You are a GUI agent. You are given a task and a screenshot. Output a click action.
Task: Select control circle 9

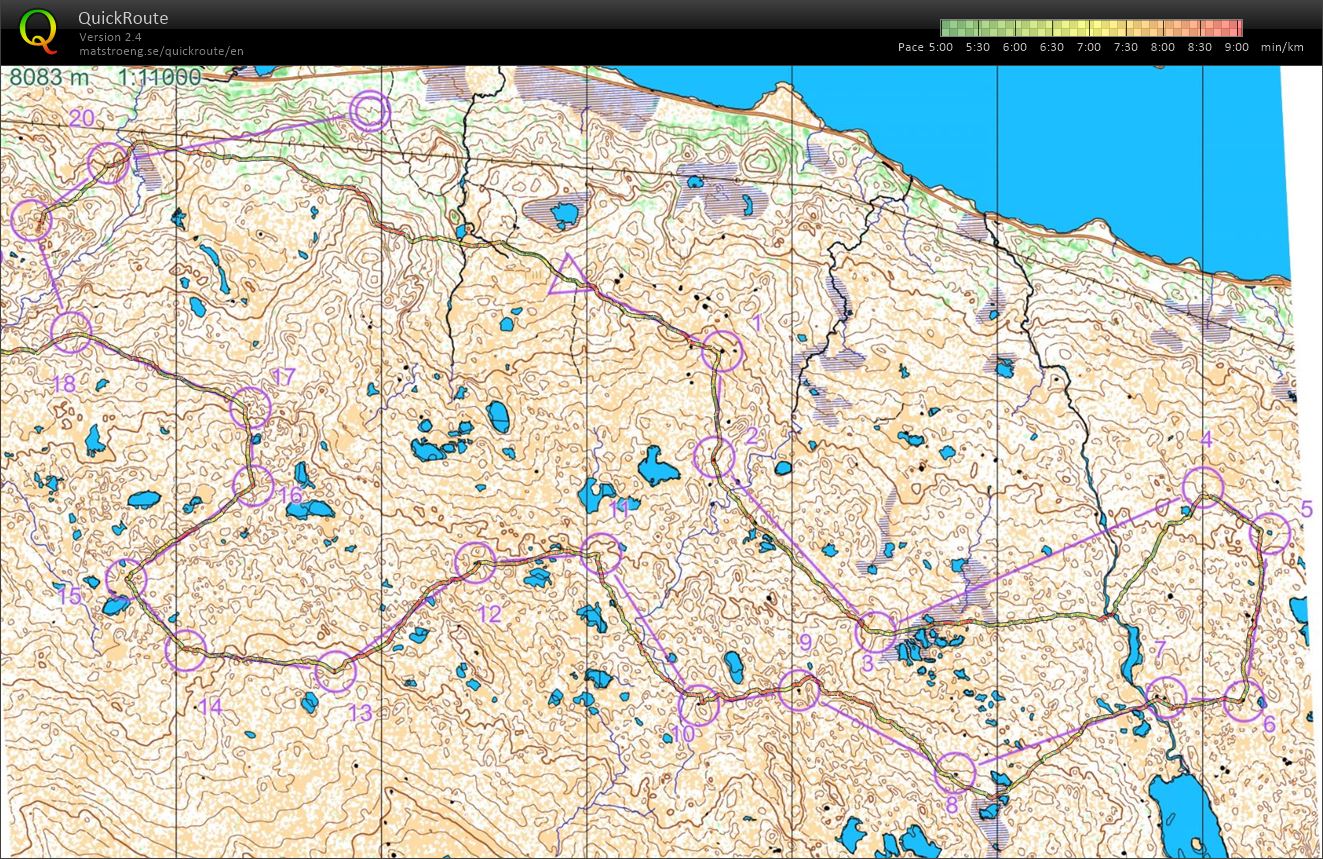pos(798,690)
